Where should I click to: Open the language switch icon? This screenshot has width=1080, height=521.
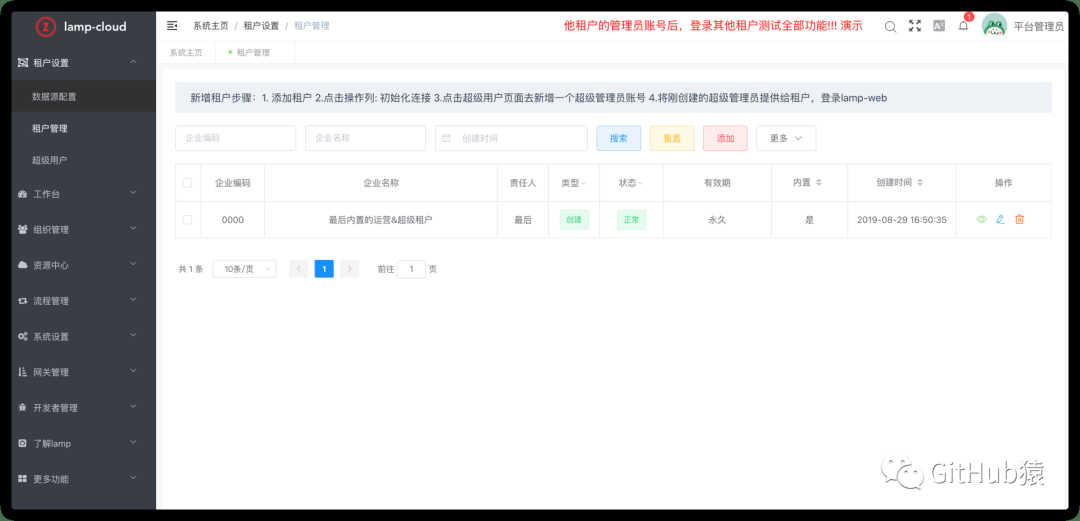click(x=939, y=26)
